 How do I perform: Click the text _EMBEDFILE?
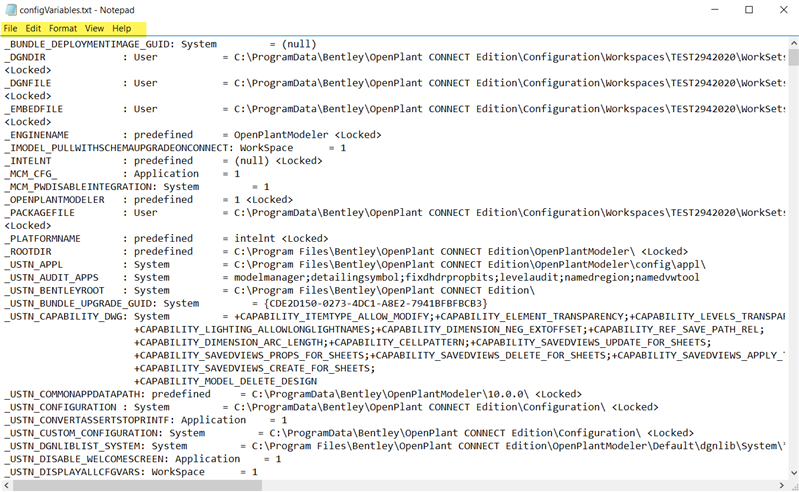click(x=34, y=109)
